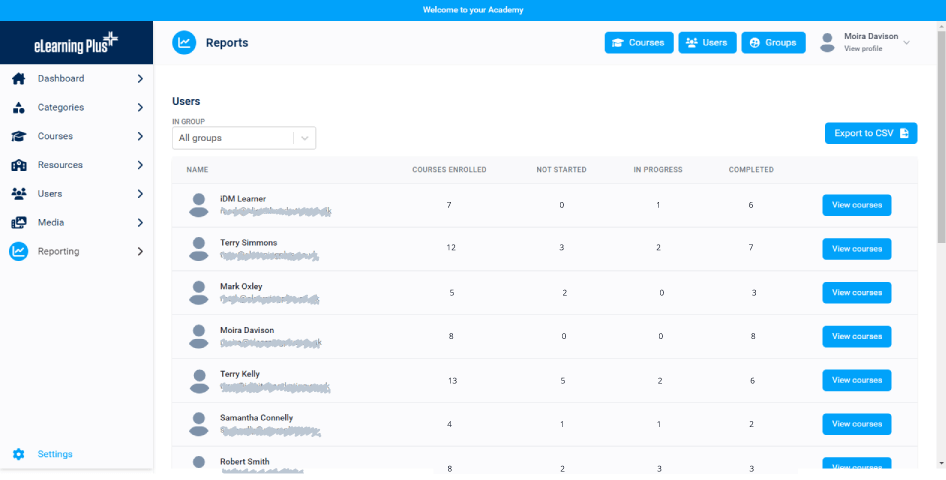946x480 pixels.
Task: Export the user report to CSV
Action: click(x=870, y=133)
